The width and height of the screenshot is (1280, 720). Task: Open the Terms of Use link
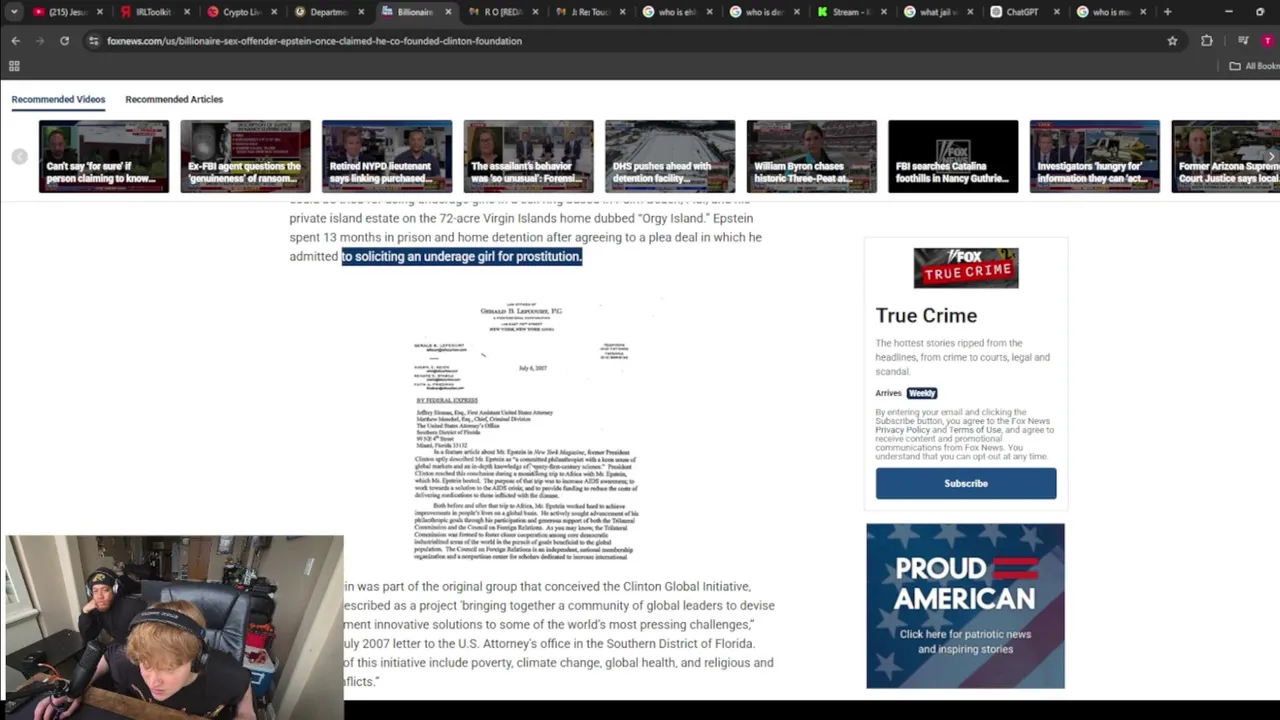pyautogui.click(x=977, y=430)
